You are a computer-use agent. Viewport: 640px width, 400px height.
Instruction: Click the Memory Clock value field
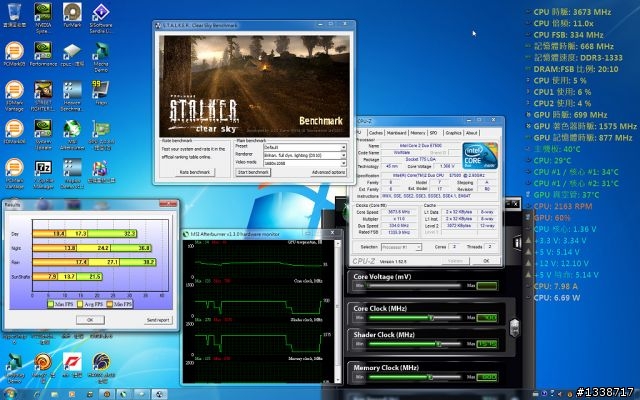487,376
